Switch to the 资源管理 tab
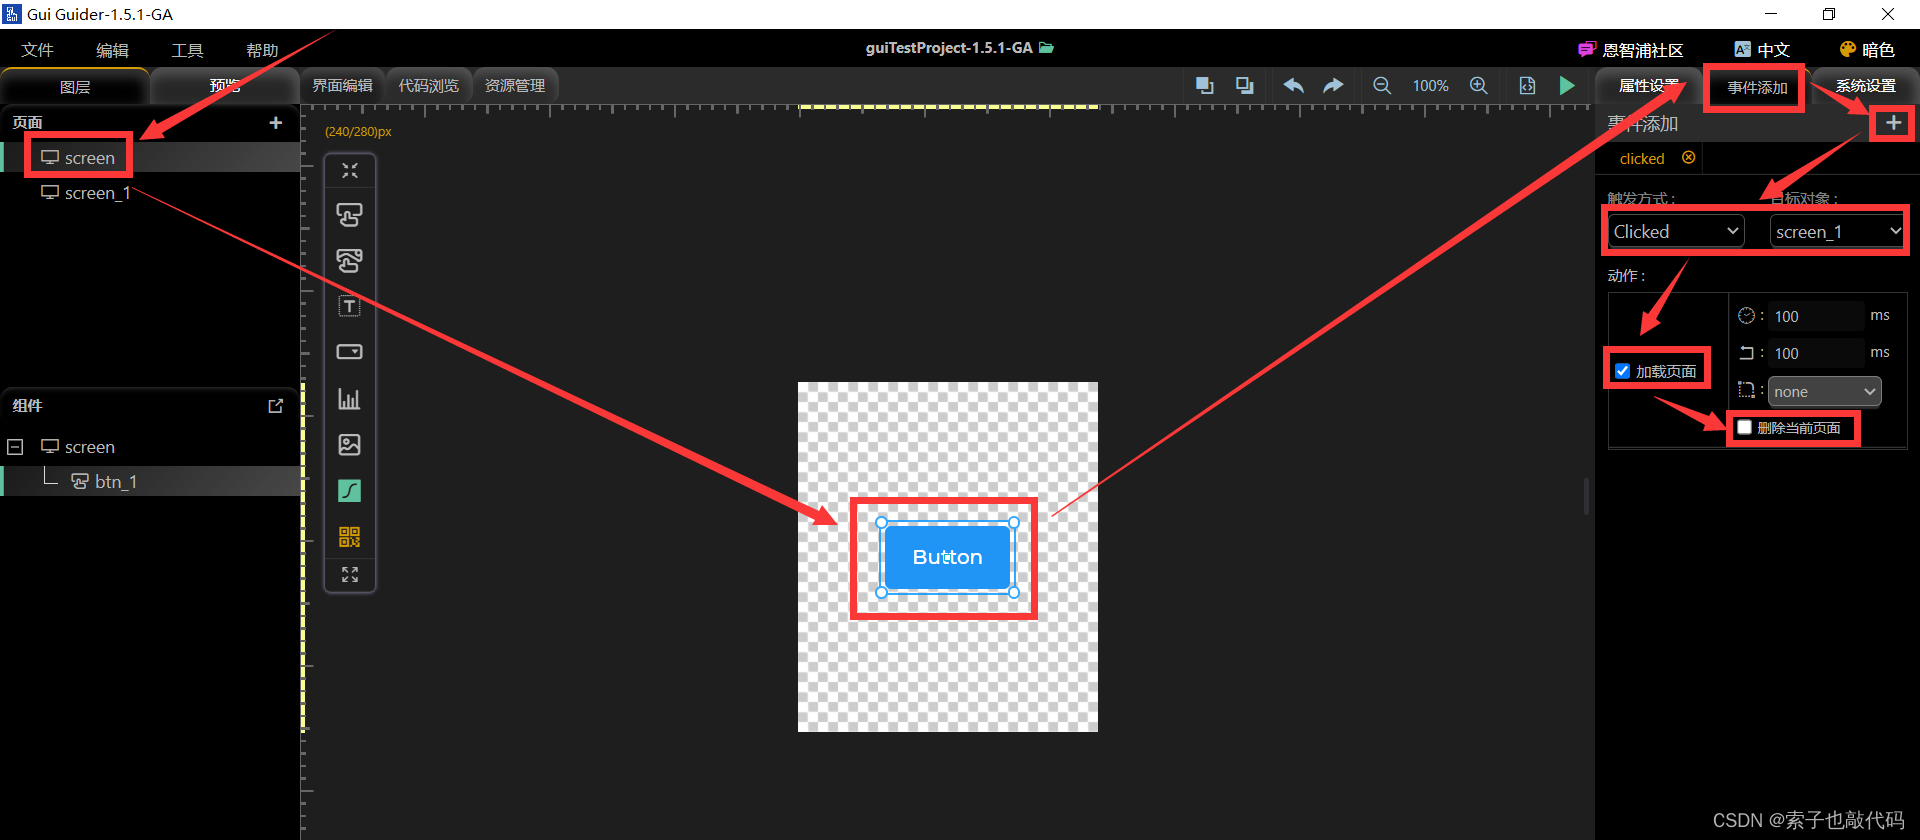 pos(515,86)
